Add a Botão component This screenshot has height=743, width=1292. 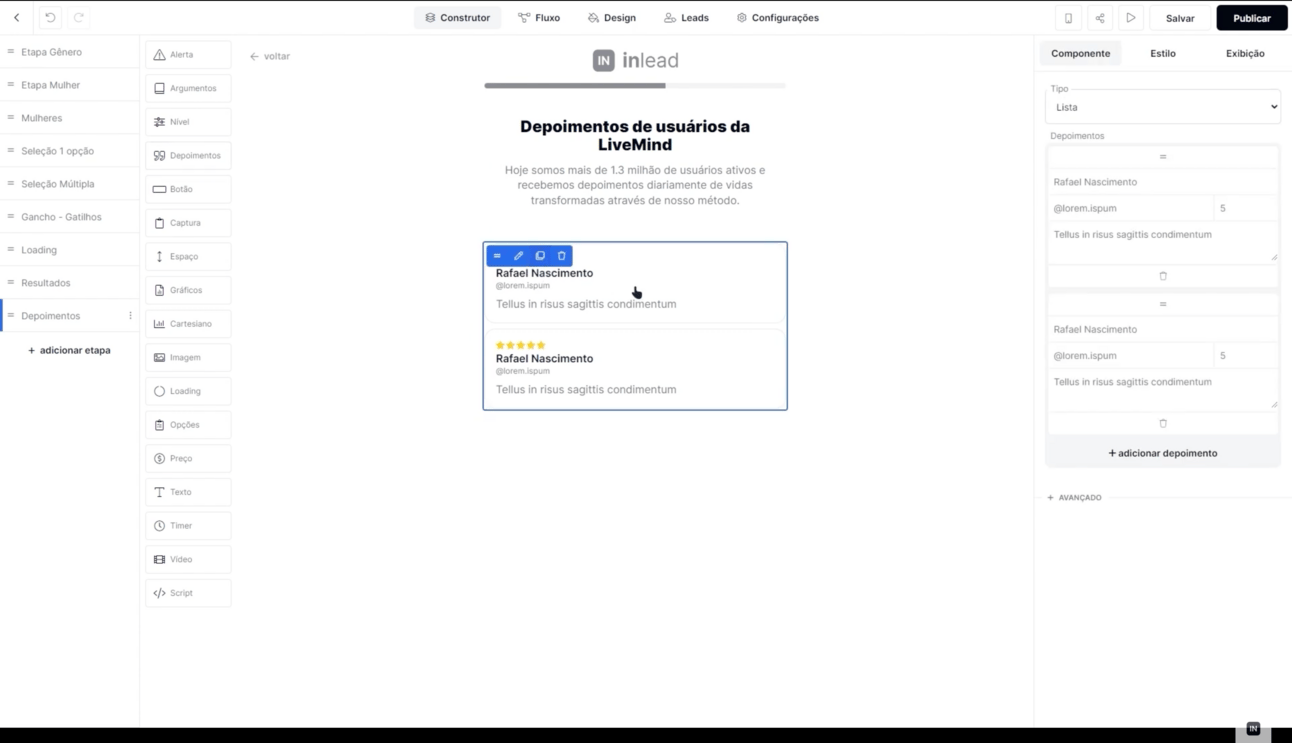[x=188, y=189]
